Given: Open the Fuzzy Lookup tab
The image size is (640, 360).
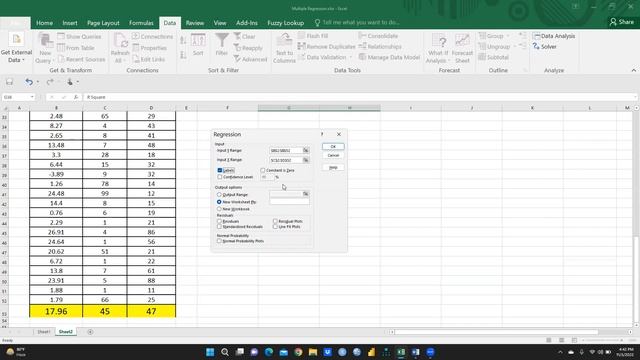Looking at the screenshot, I should [x=286, y=23].
